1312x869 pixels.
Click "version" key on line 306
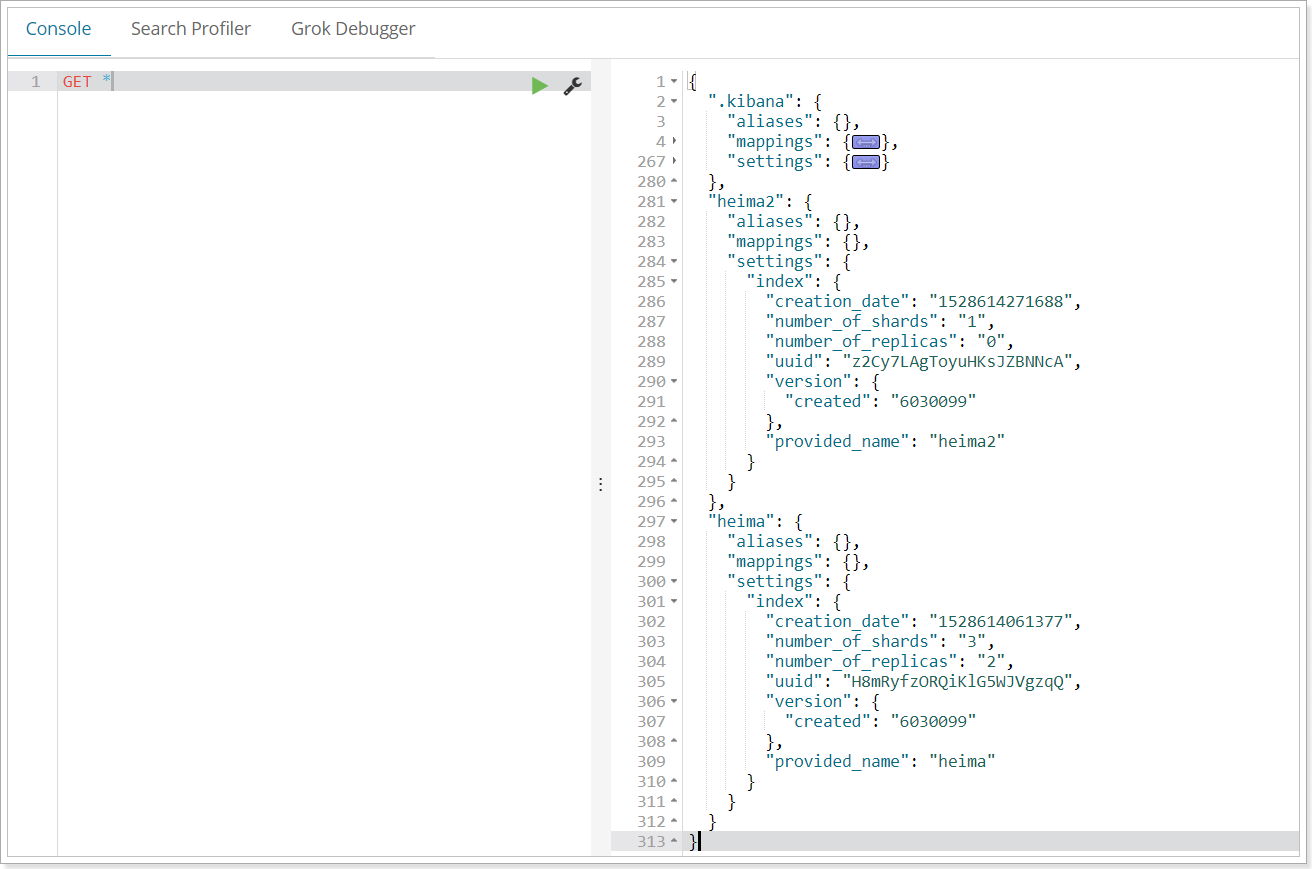[808, 702]
